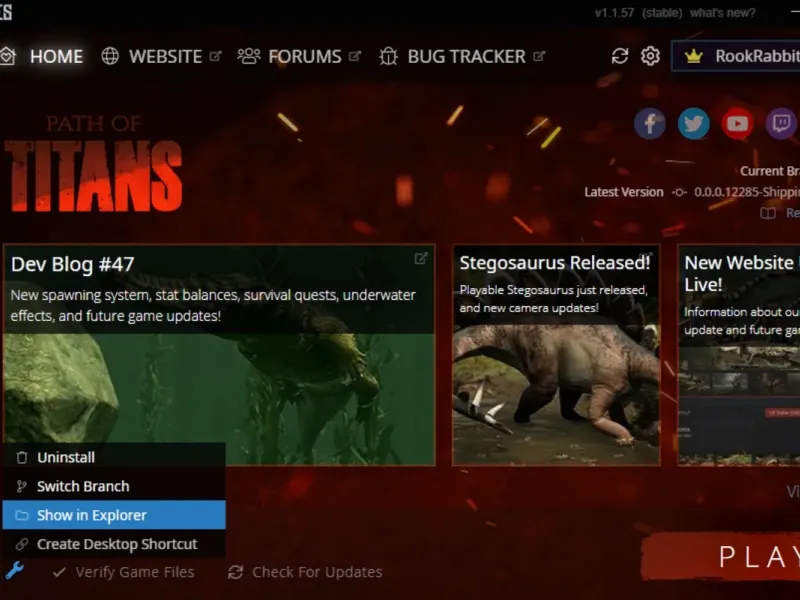Open the FORUMS nav item
This screenshot has height=600, width=800.
[x=305, y=56]
